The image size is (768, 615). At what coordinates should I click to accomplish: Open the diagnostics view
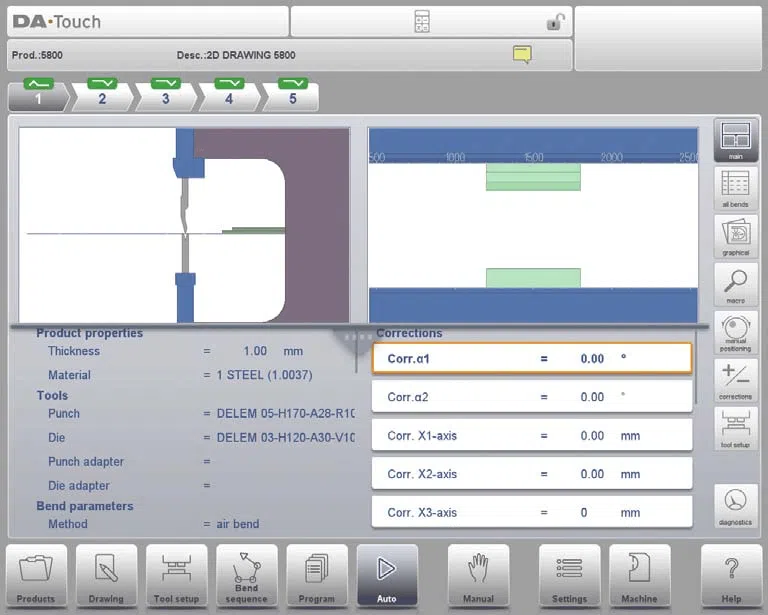736,506
